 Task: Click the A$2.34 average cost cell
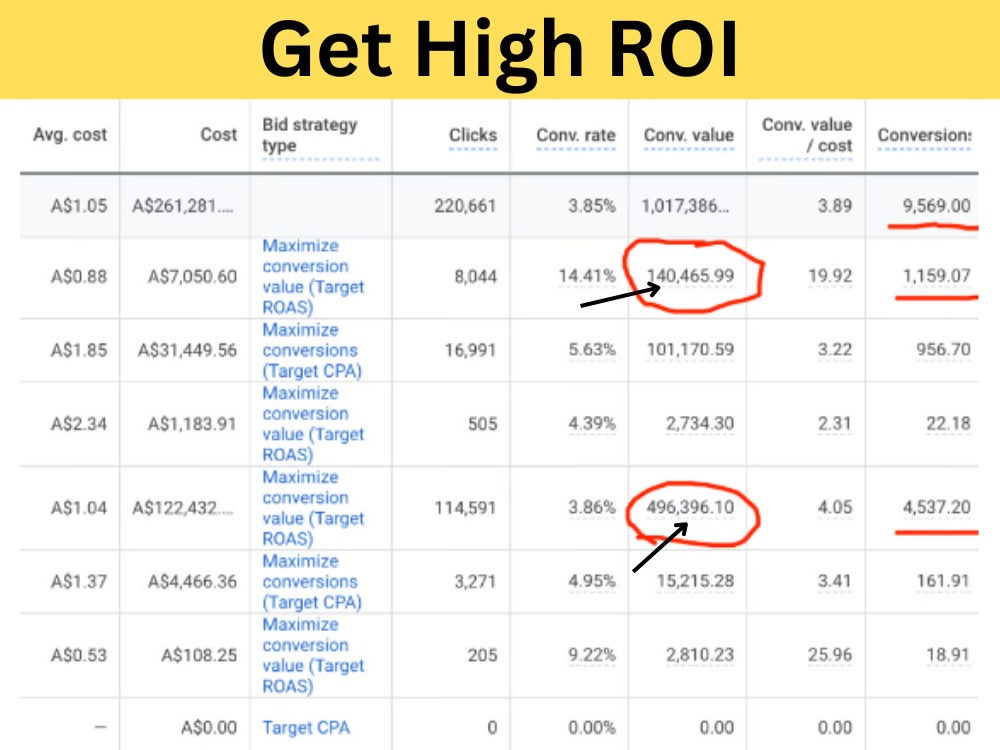pos(79,423)
